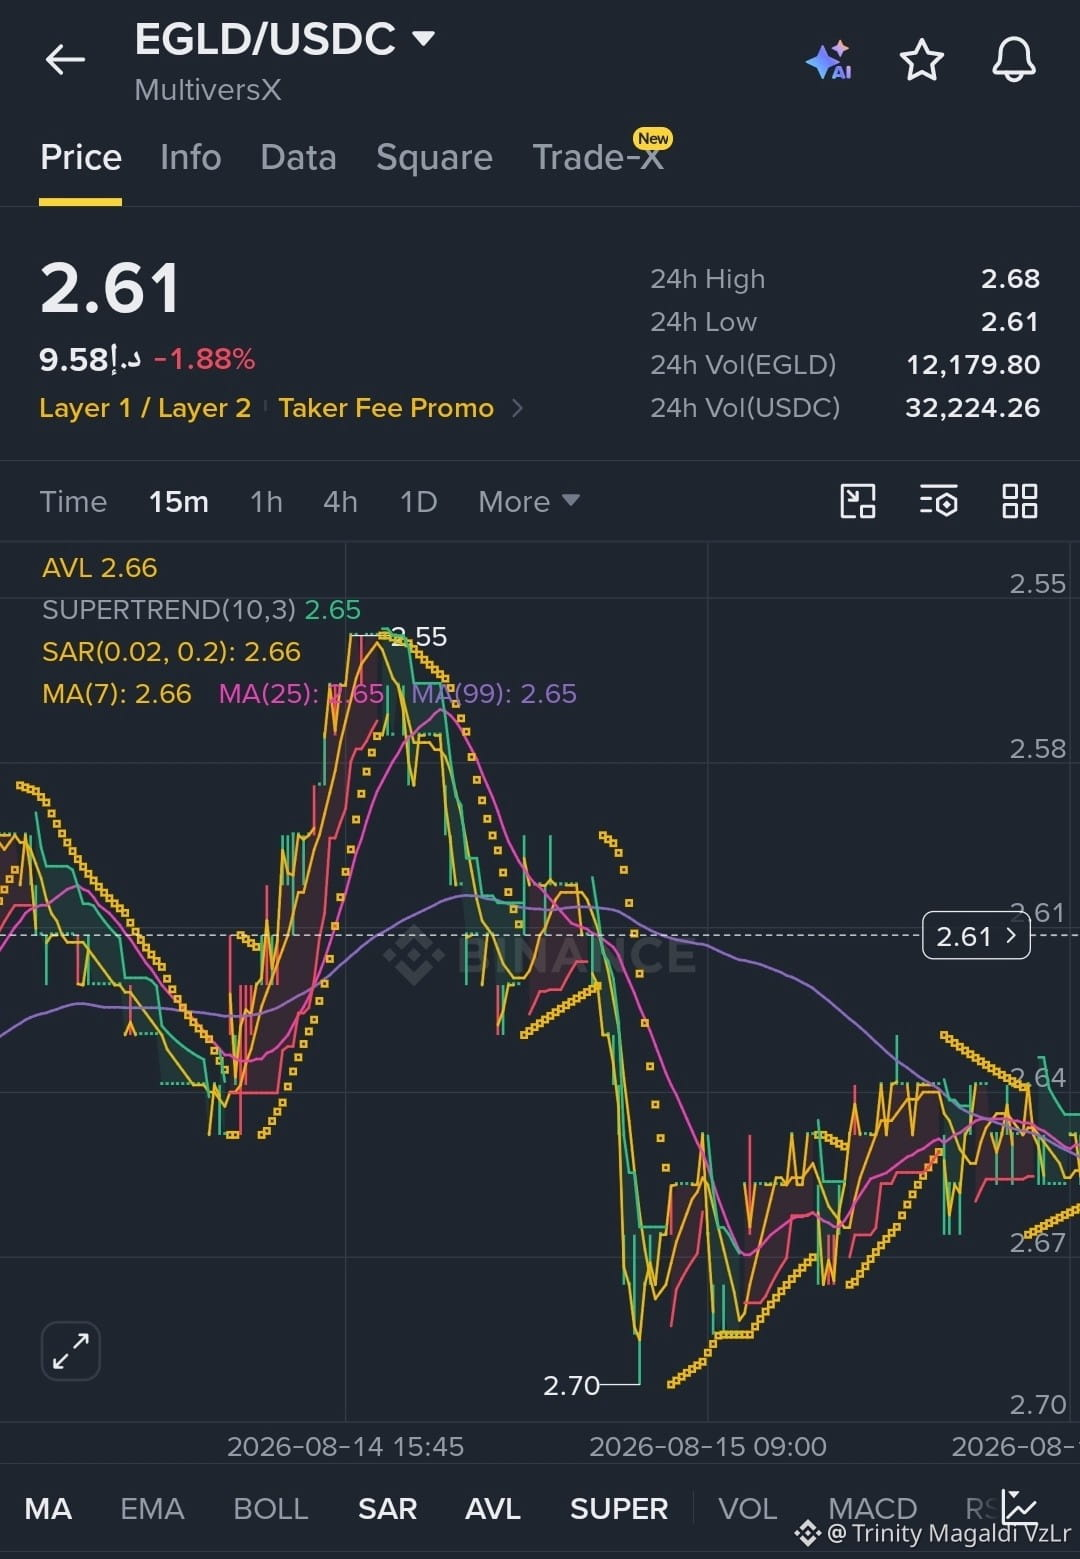1080x1559 pixels.
Task: Tap the 24h Vol(EGLD) value 12,179.80
Action: [973, 364]
